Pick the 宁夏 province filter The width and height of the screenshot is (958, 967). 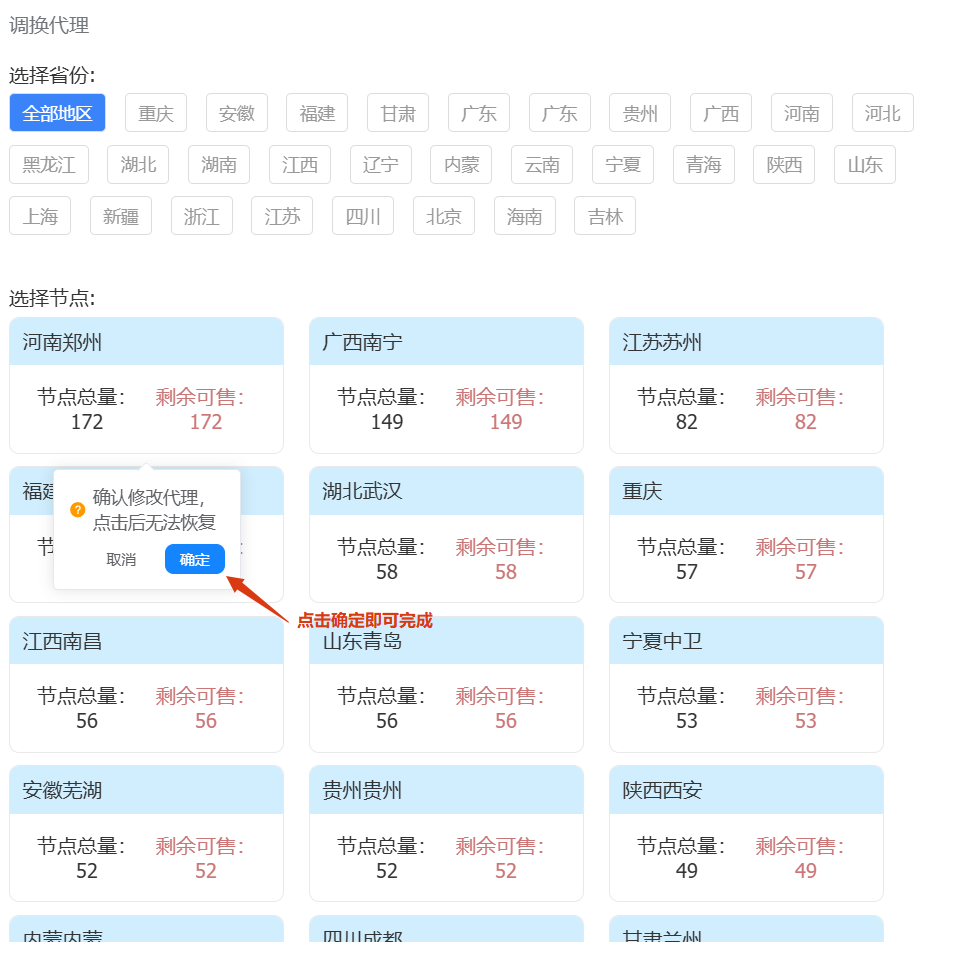pos(623,165)
